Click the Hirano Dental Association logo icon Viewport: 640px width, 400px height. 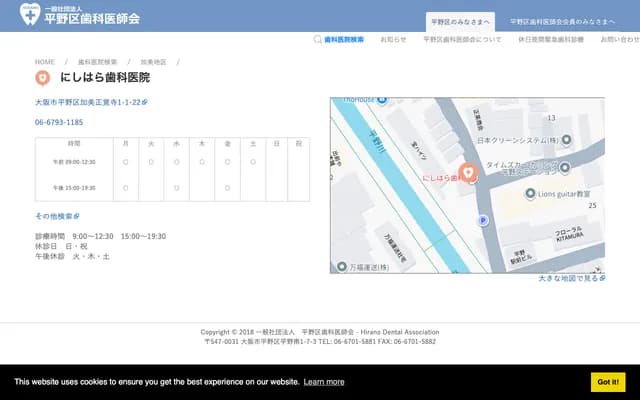(x=28, y=16)
